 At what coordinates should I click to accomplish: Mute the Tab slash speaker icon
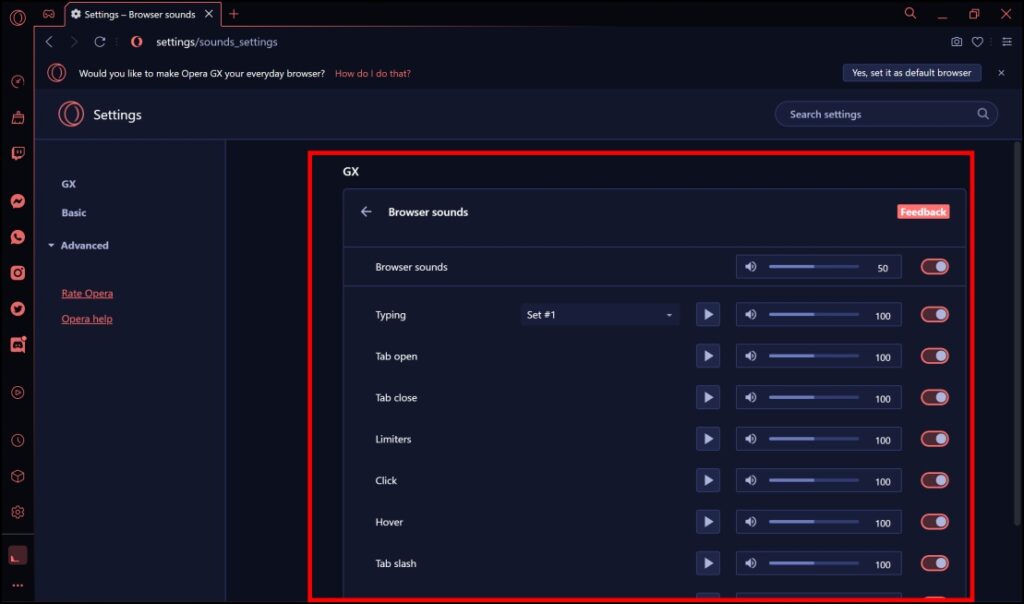click(x=751, y=564)
